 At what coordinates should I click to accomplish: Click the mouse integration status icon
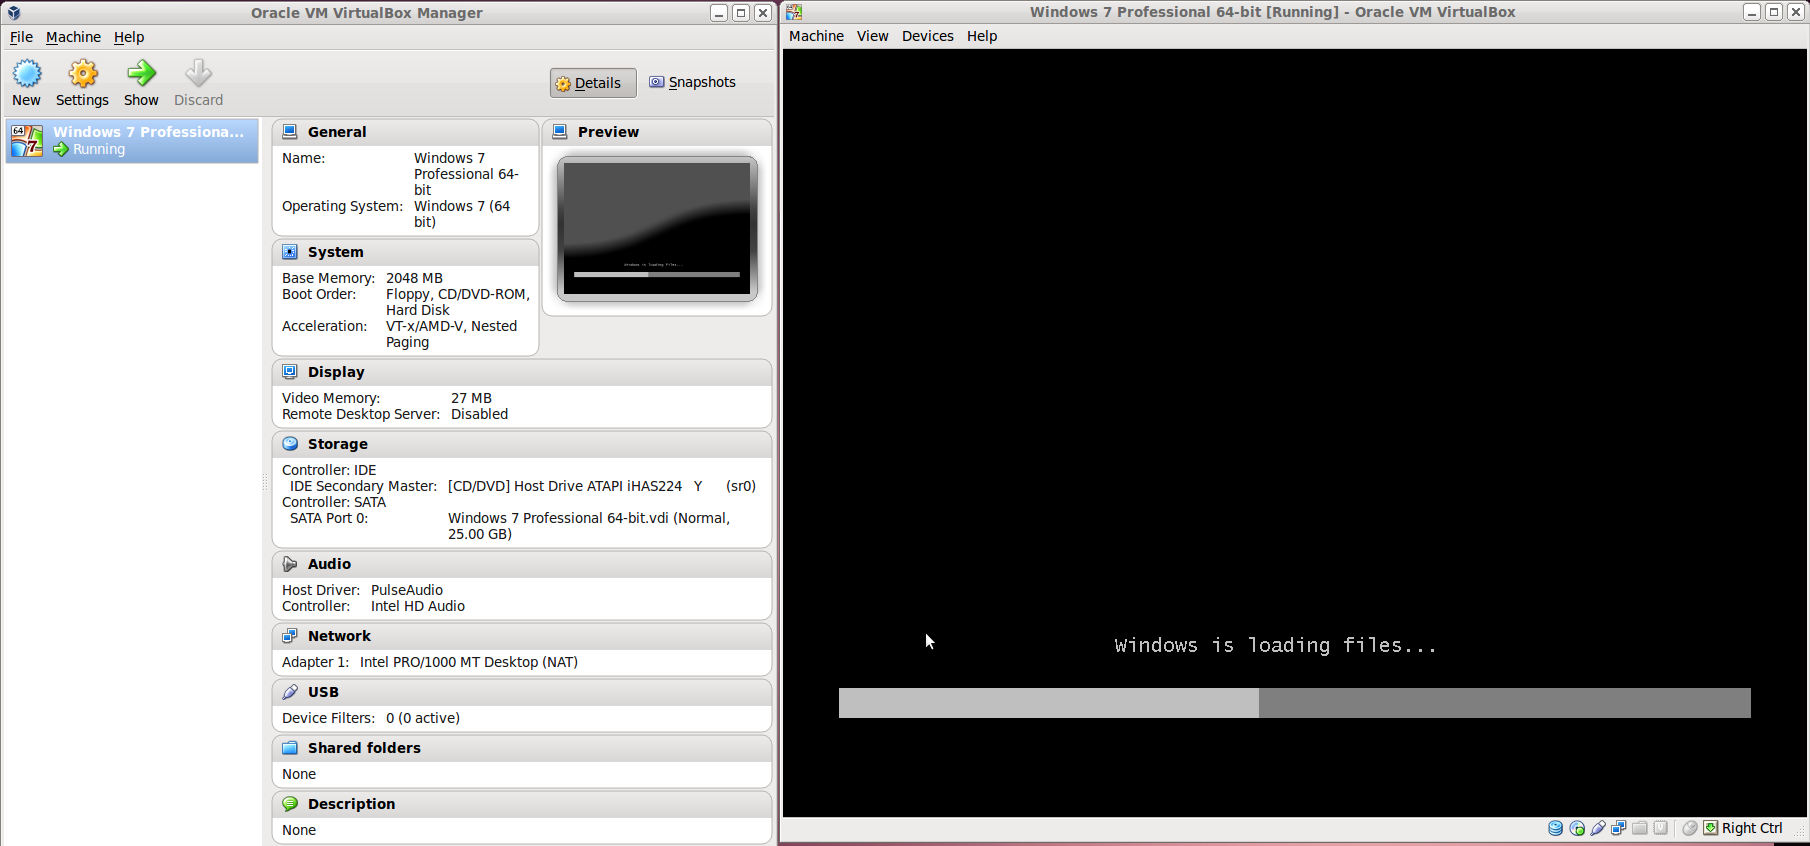point(1690,828)
